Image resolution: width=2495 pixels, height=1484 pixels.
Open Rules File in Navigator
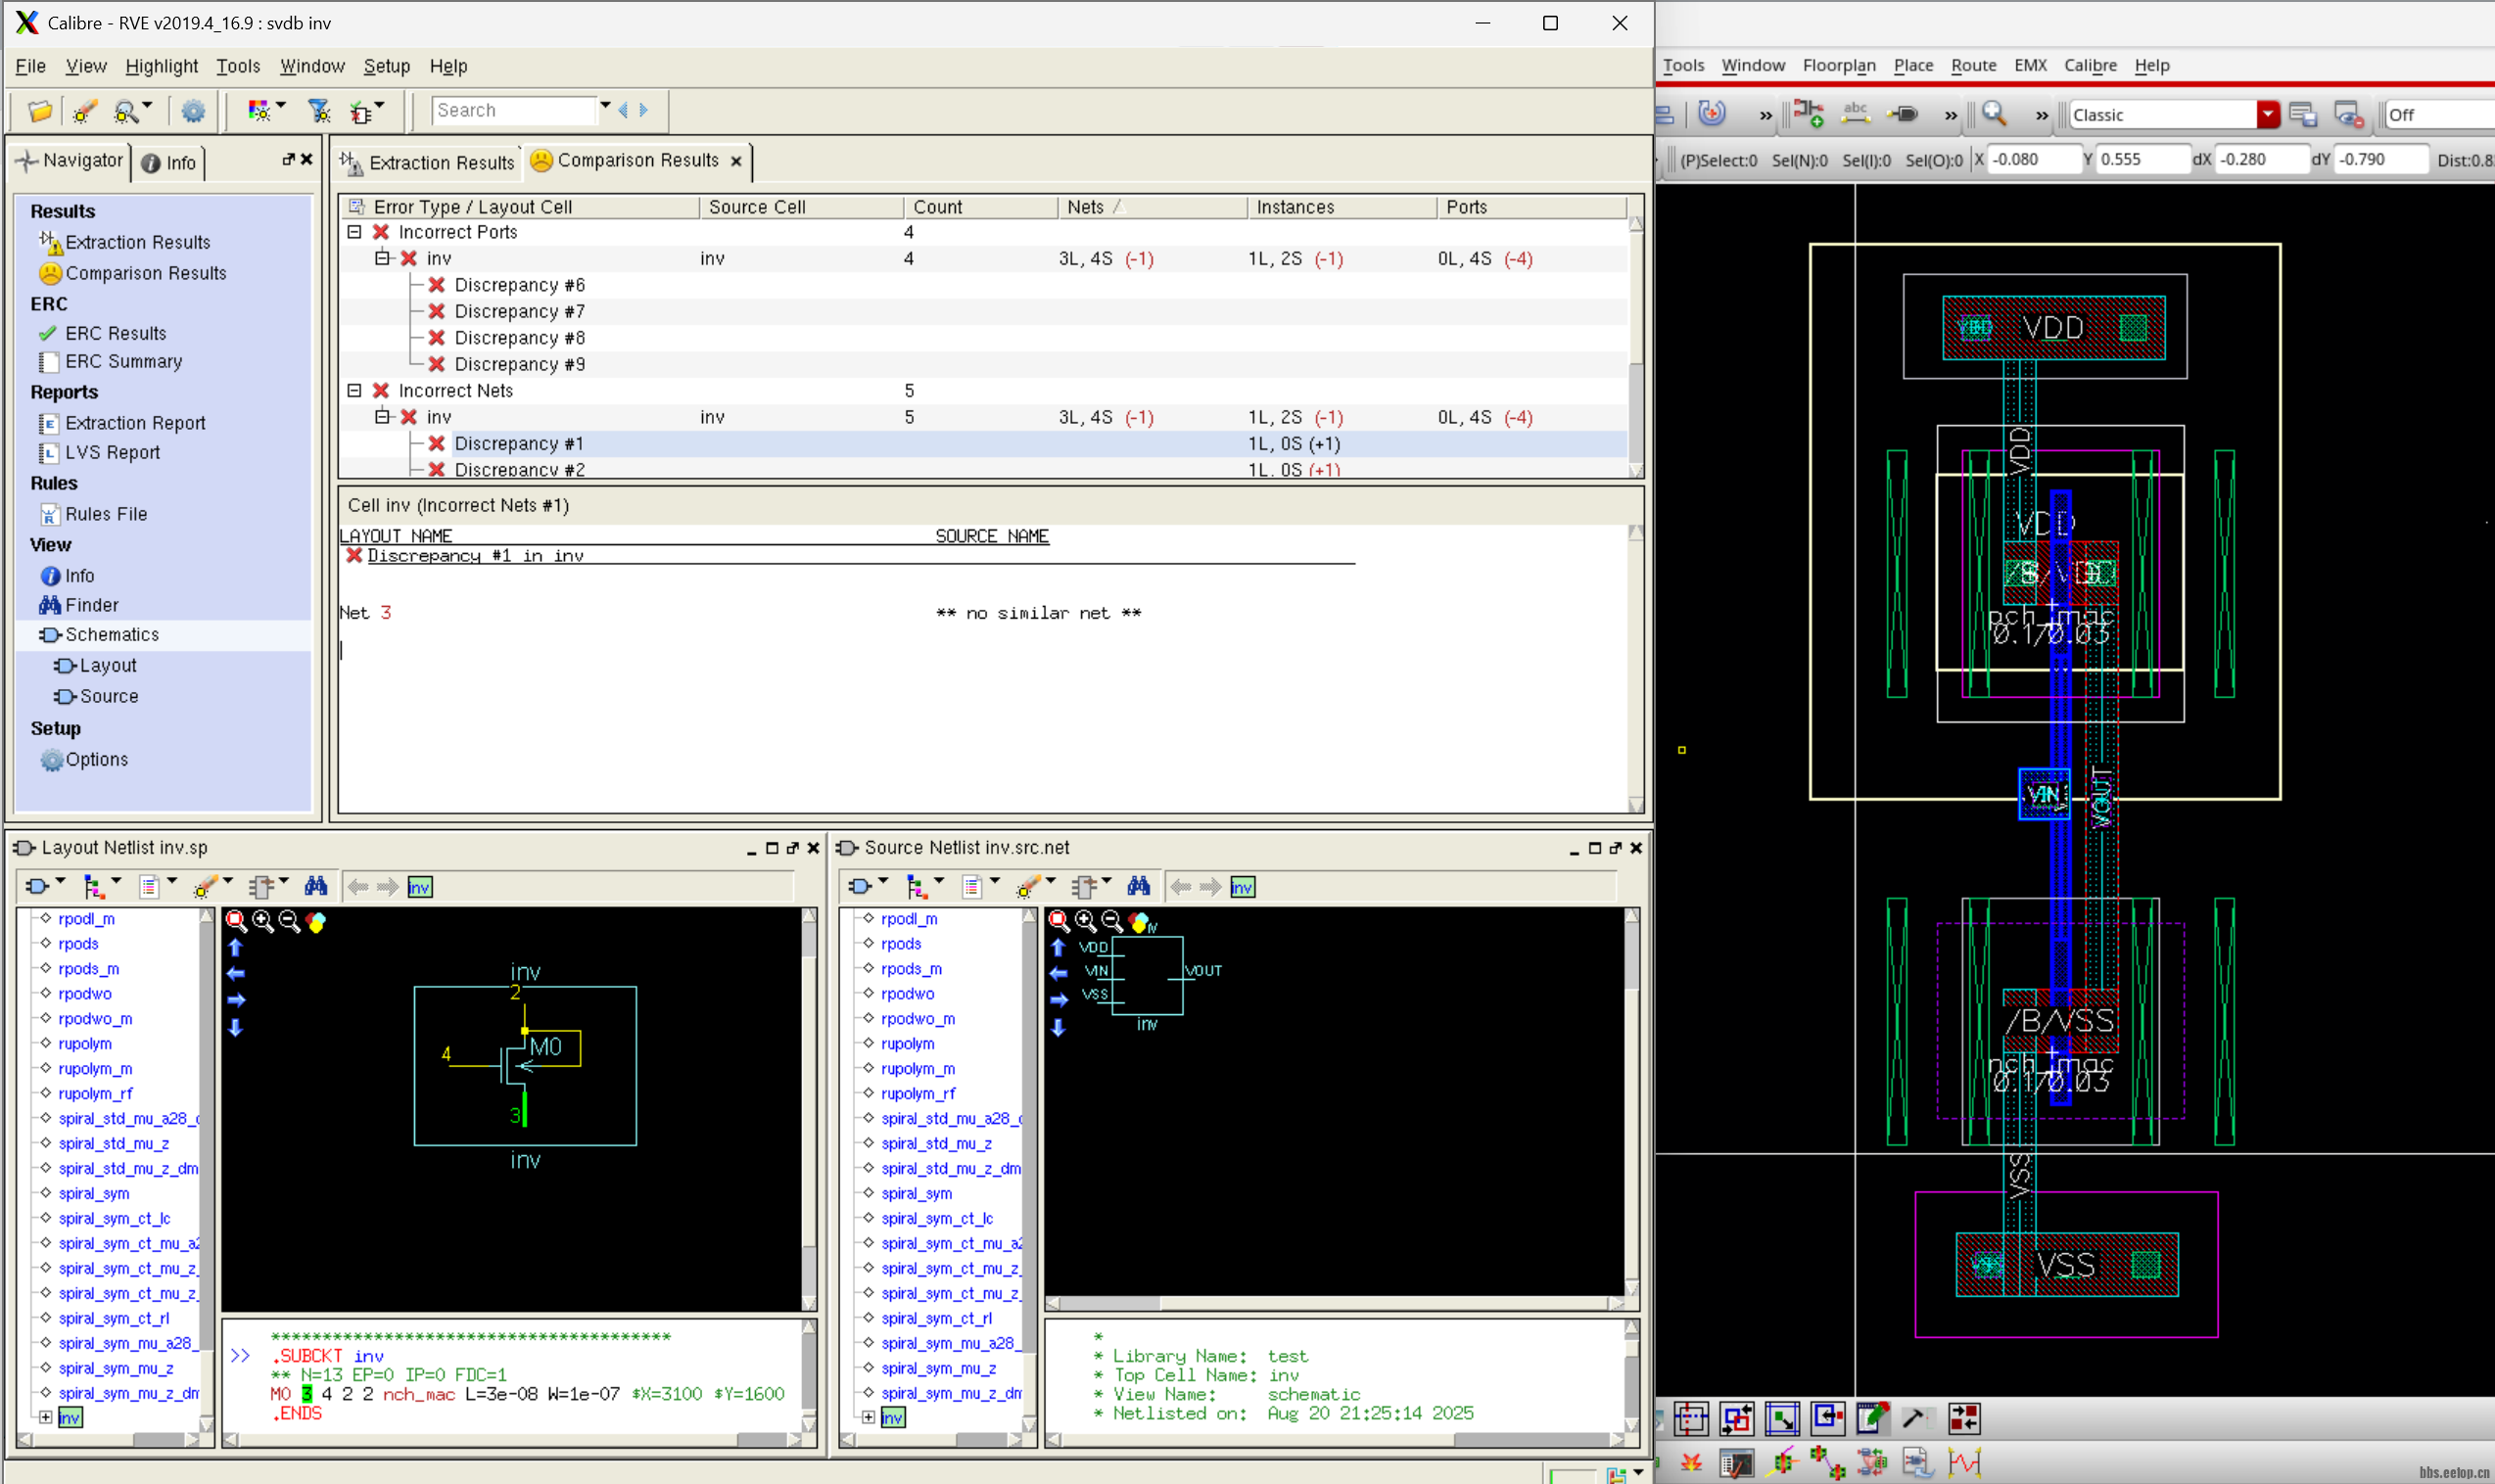pyautogui.click(x=106, y=514)
